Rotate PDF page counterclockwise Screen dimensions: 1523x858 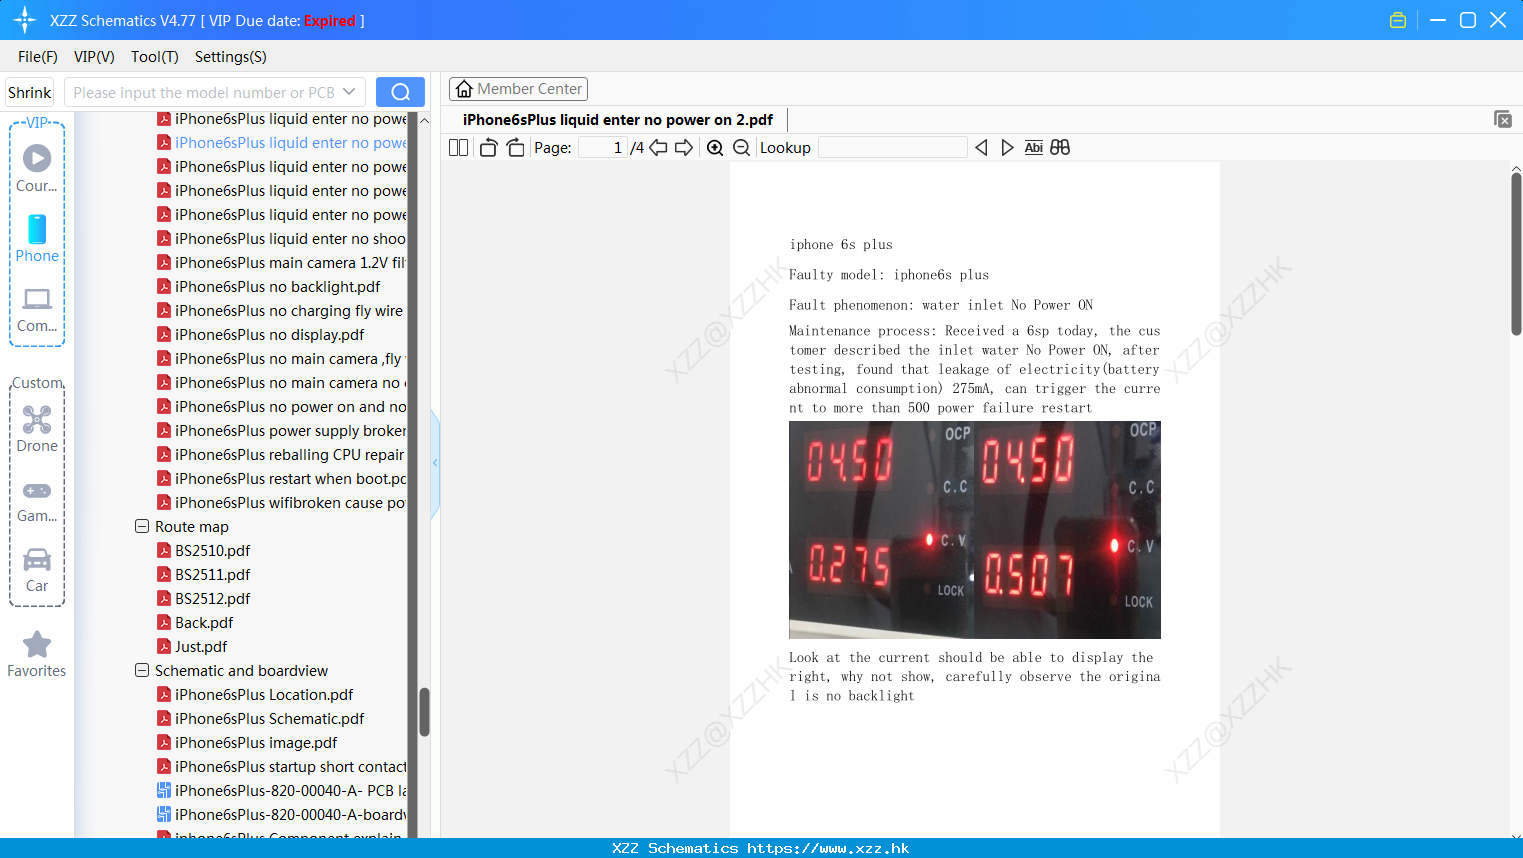tap(488, 148)
